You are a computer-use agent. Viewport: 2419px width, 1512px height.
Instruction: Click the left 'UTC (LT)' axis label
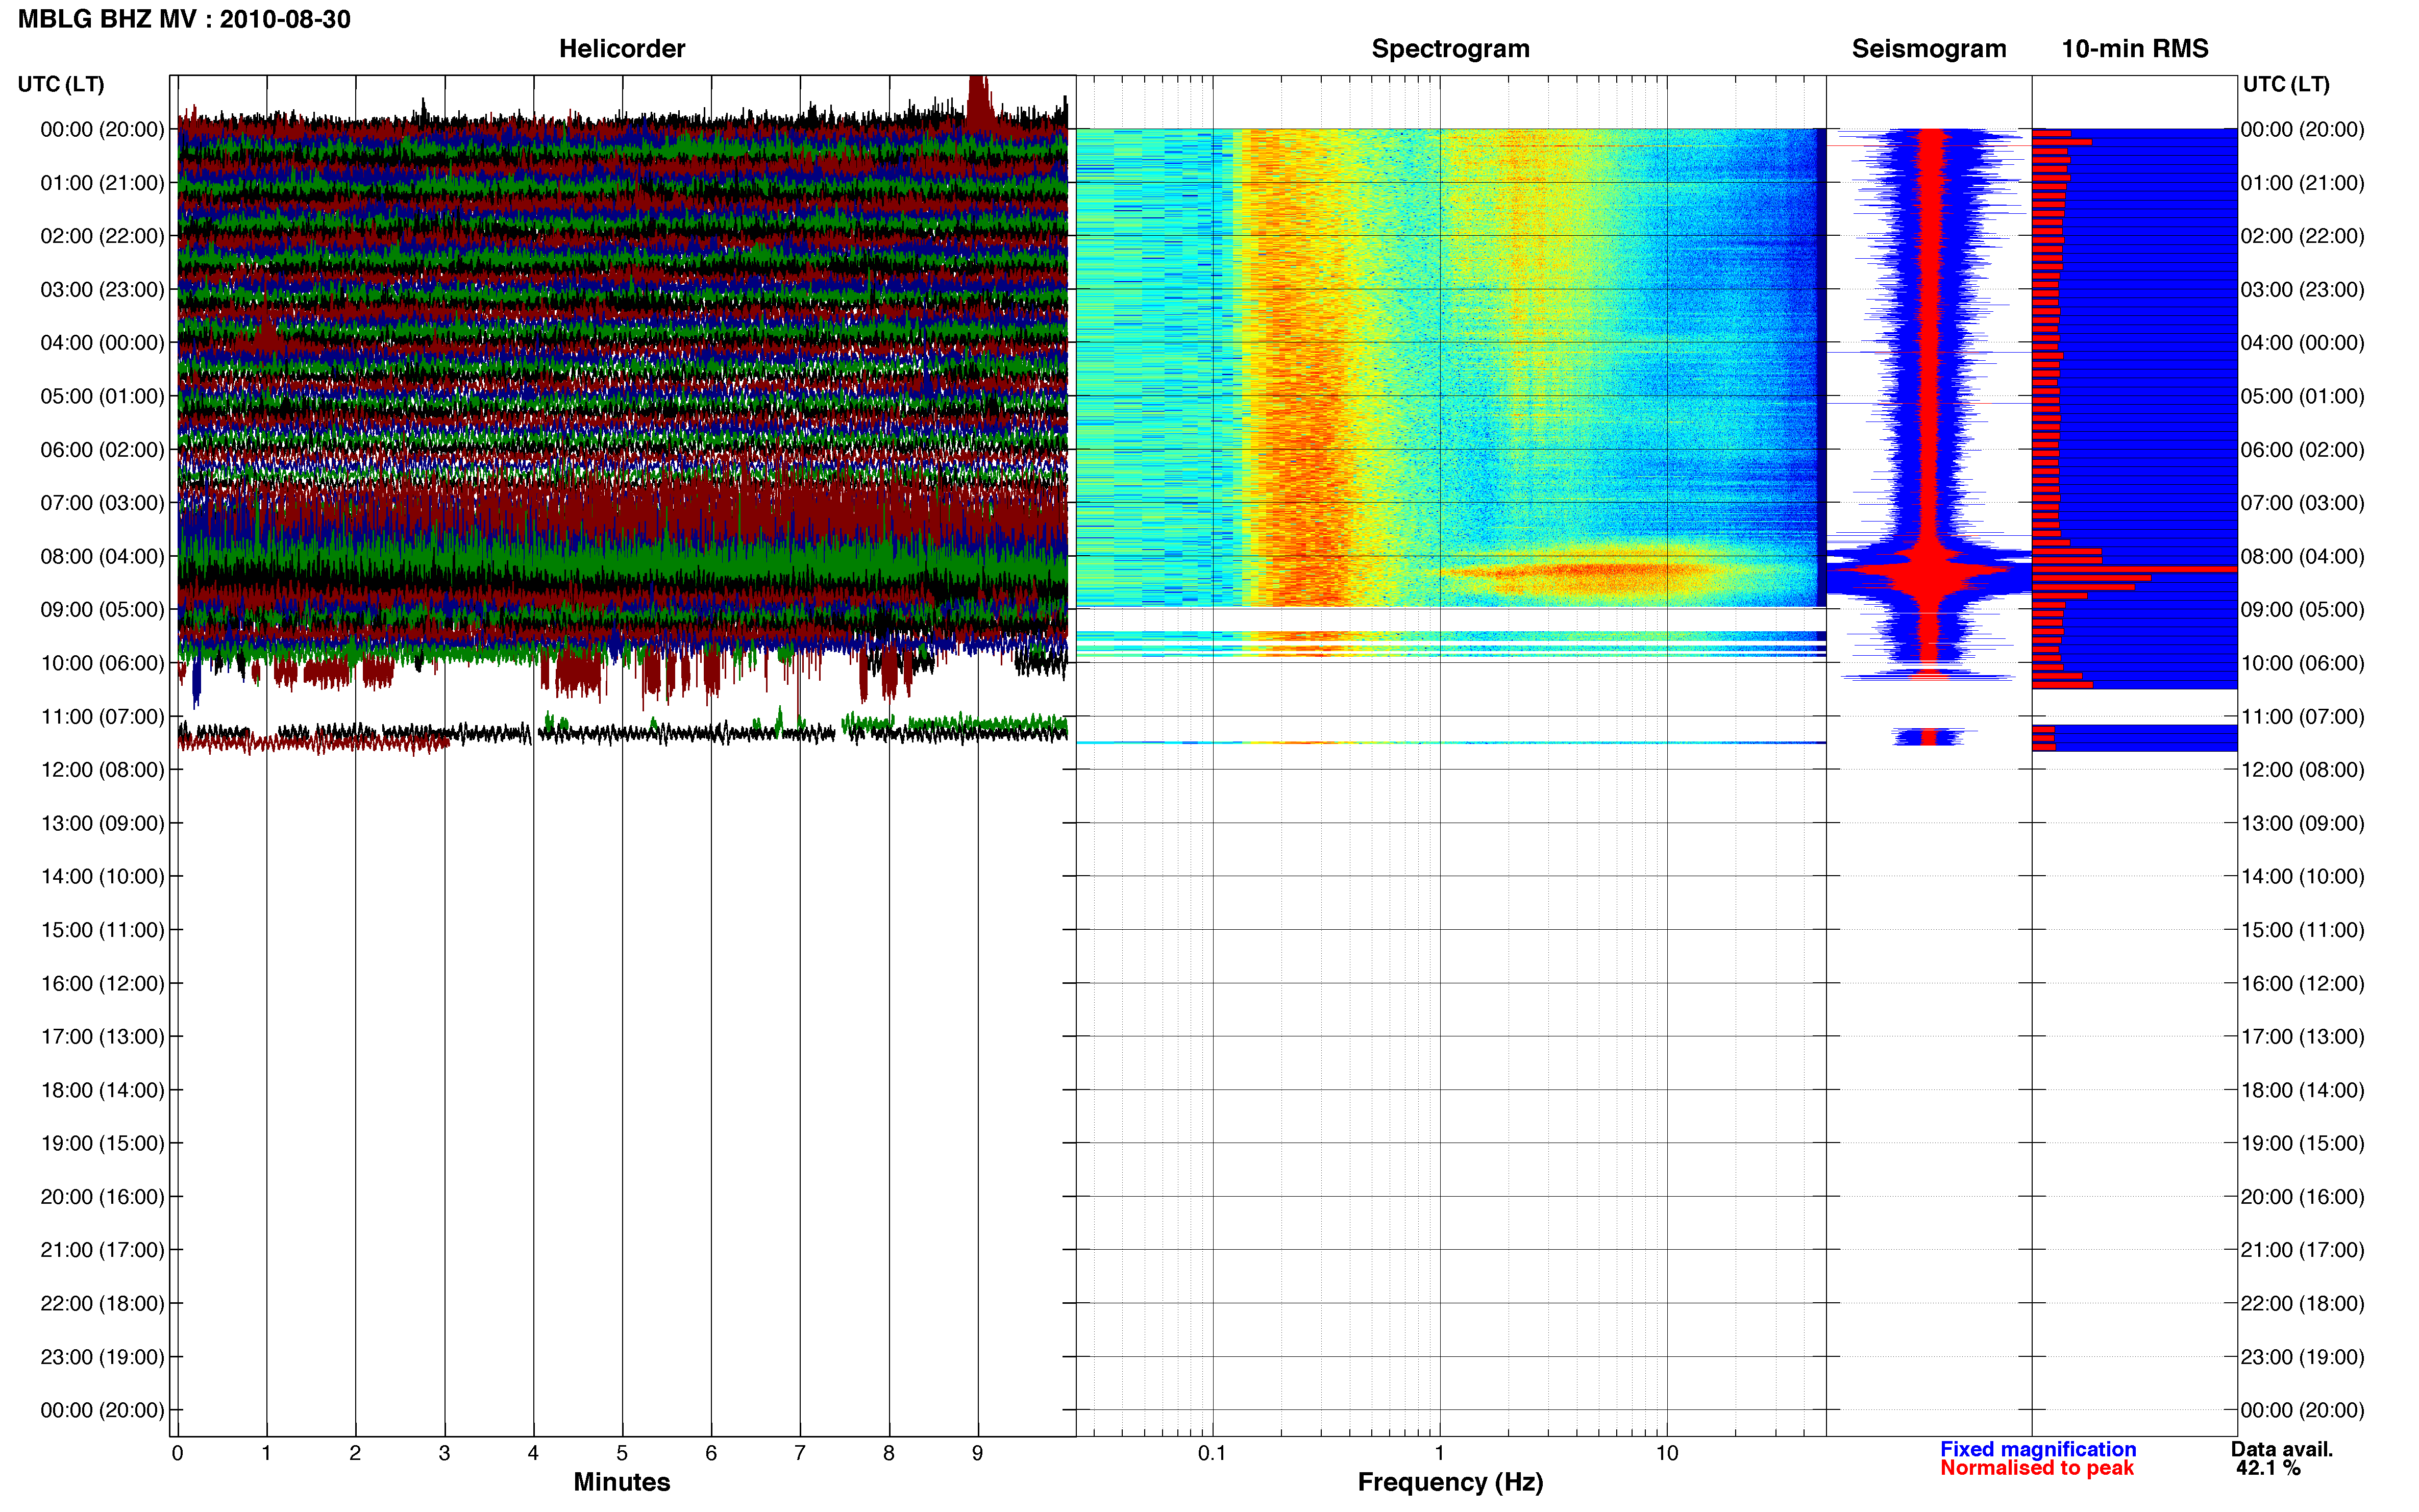pos(61,84)
